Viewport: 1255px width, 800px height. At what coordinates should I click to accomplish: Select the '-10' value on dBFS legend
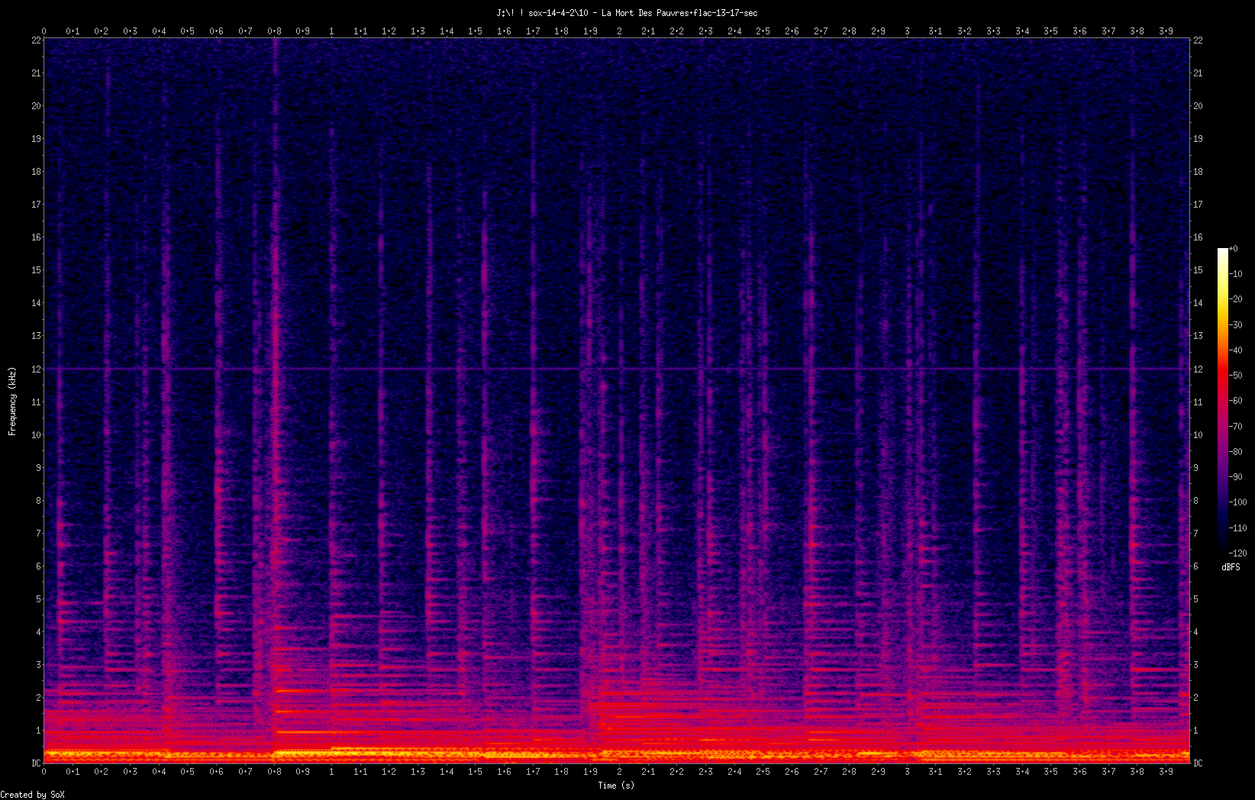1237,274
